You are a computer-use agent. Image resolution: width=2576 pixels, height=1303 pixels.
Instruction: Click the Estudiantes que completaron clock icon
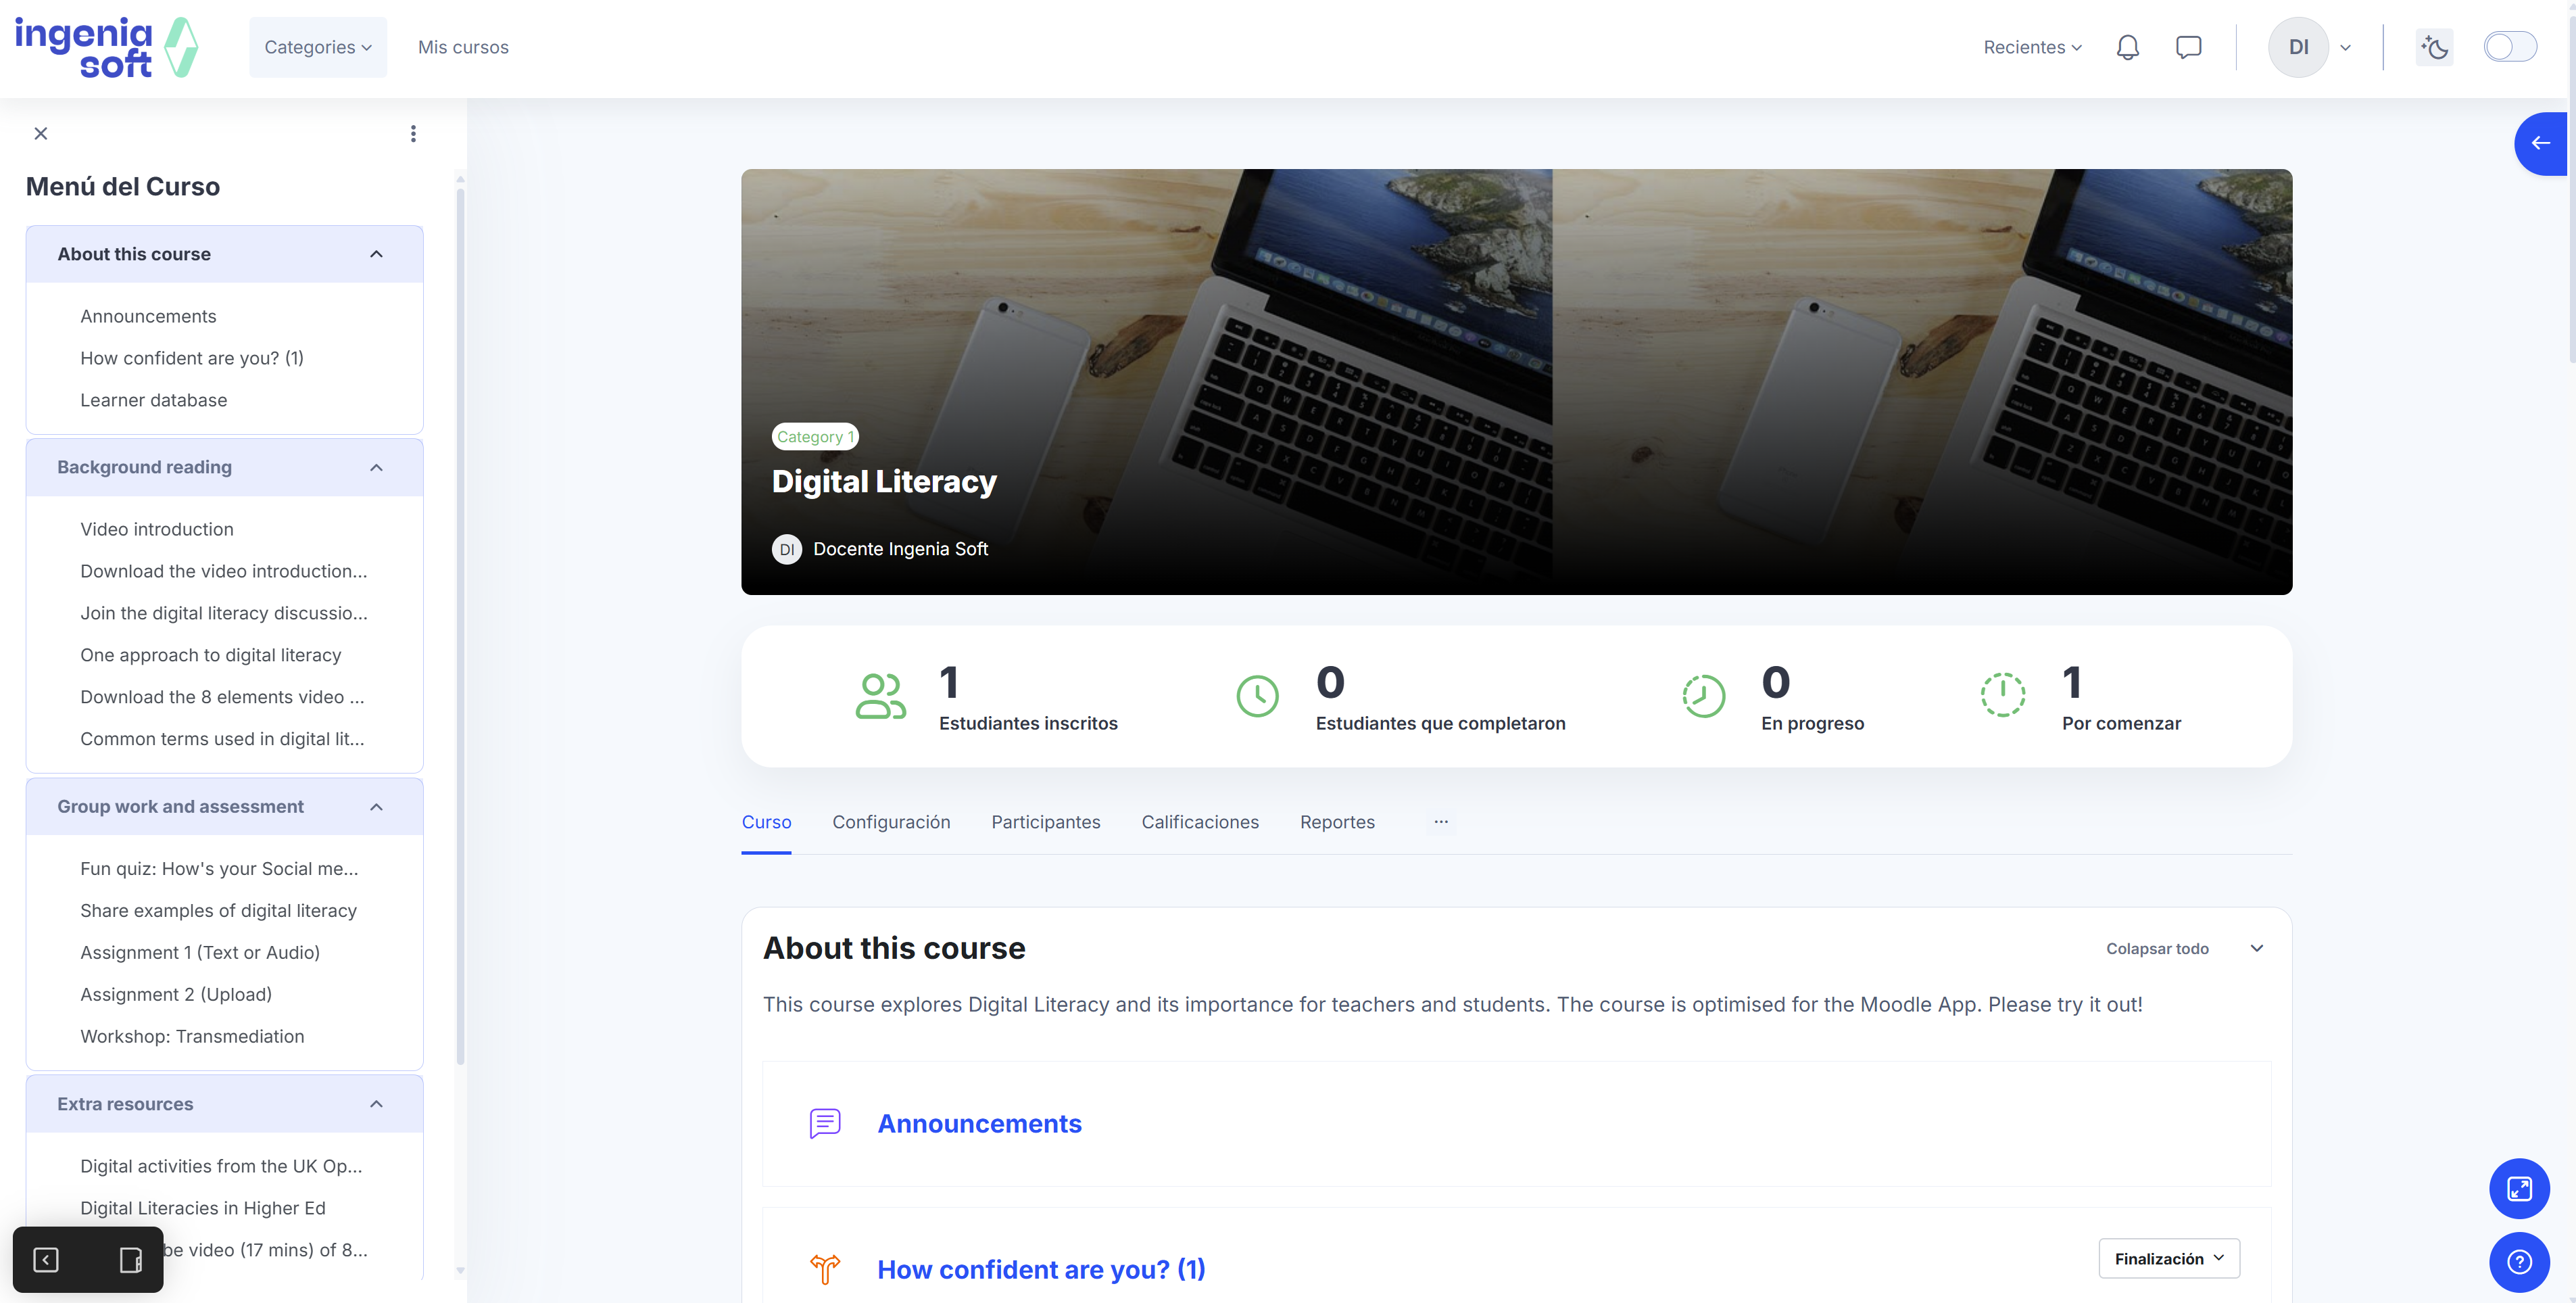click(x=1257, y=696)
